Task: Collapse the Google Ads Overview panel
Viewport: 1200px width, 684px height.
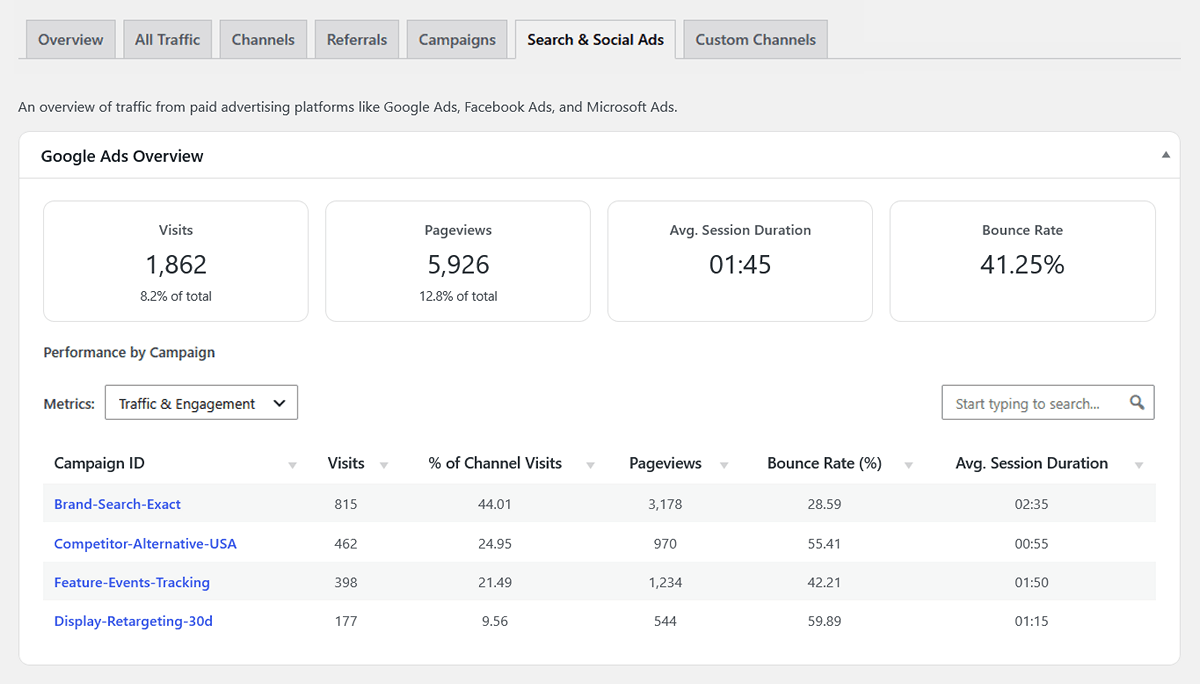Action: pos(1165,156)
